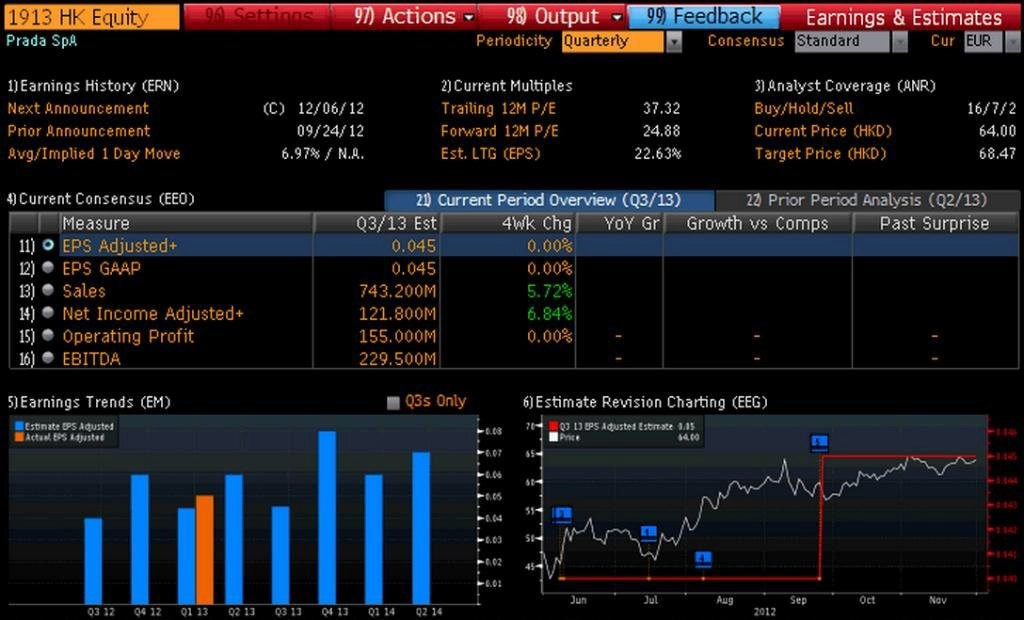Click the Prior Announcement date 09/24/12
The width and height of the screenshot is (1024, 620).
[330, 131]
